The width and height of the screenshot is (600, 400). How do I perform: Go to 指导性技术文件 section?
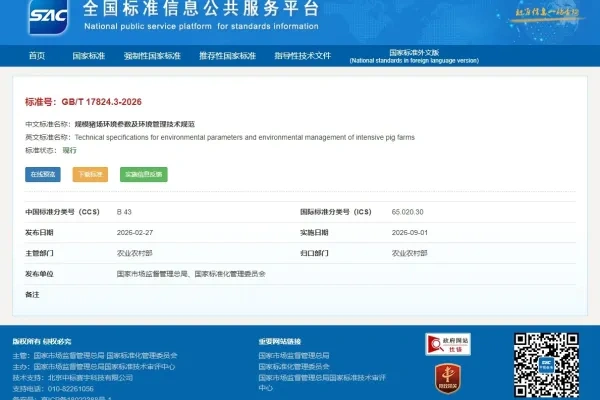(303, 56)
